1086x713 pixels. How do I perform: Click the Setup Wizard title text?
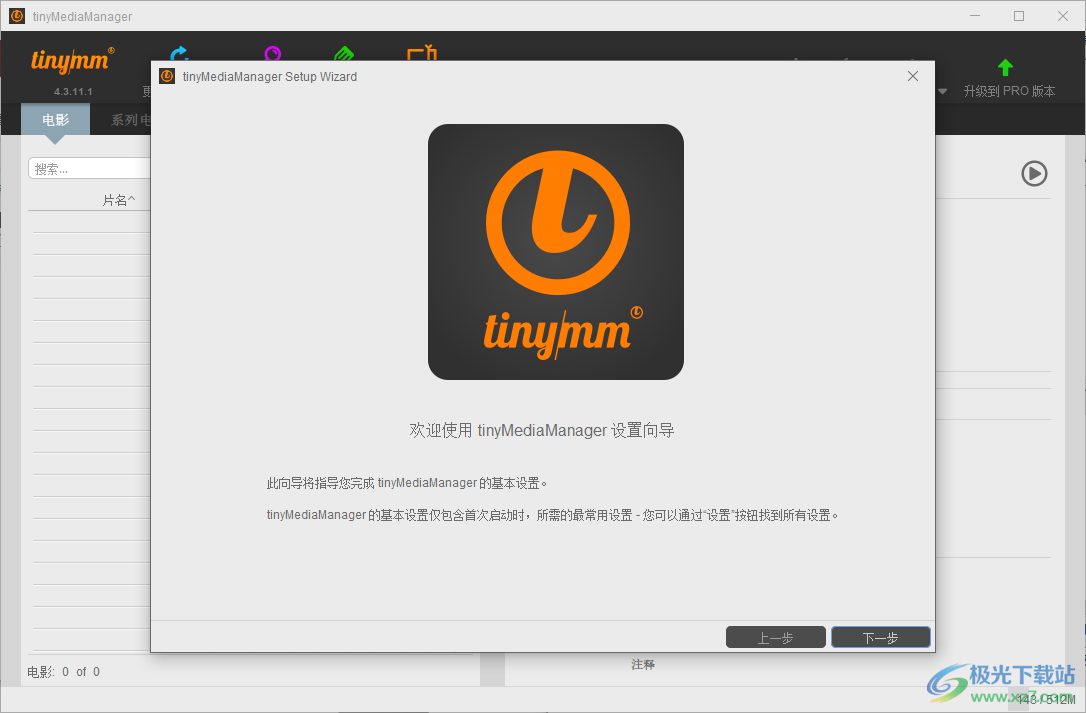point(270,76)
